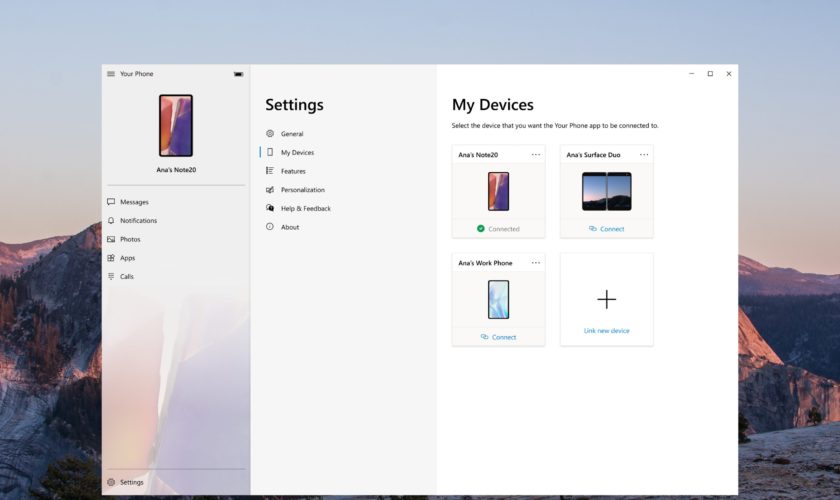Connect to Ana's Surface Duo

[x=607, y=229]
